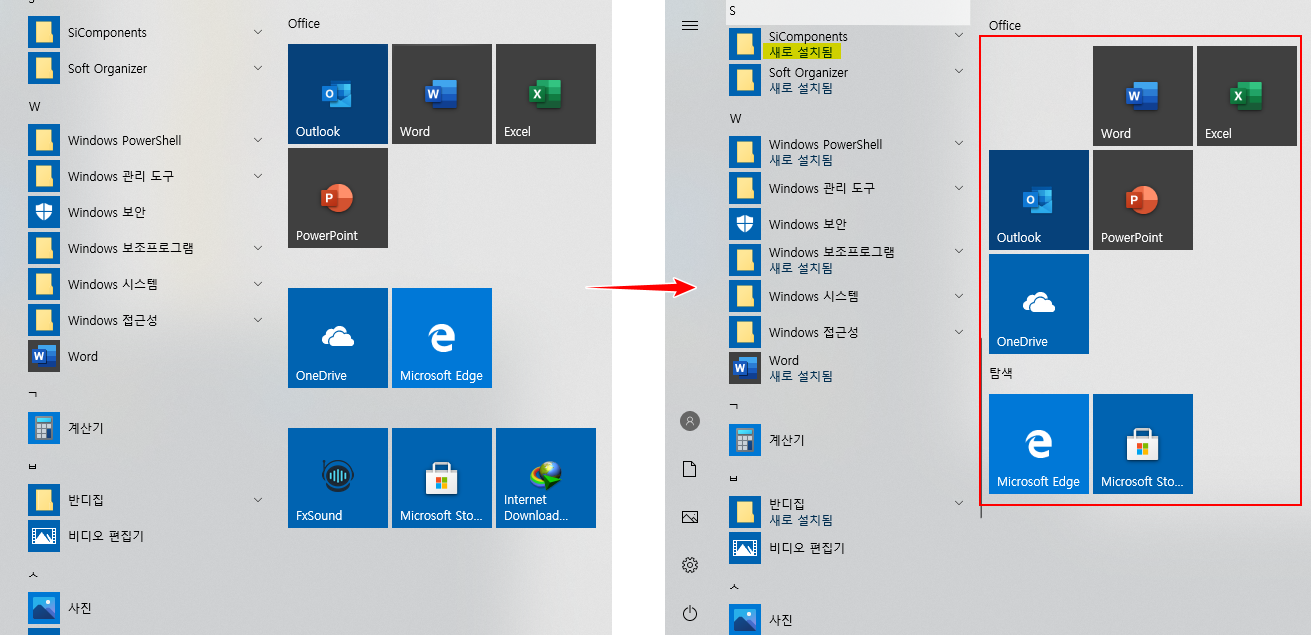
Task: Launch Internet Download tile
Action: point(546,478)
